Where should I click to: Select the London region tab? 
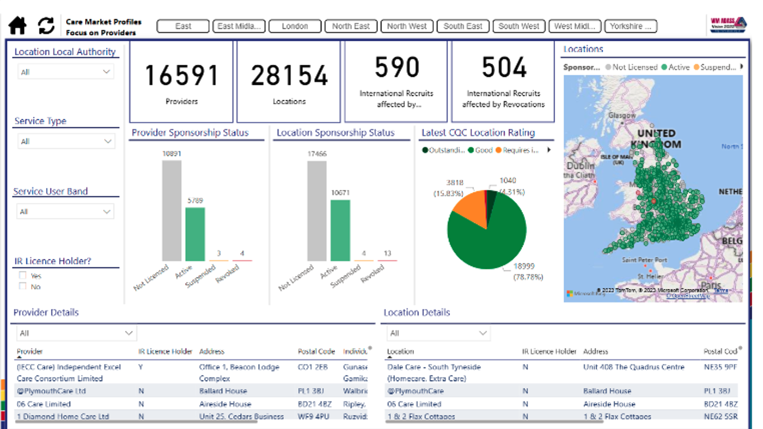click(x=295, y=26)
